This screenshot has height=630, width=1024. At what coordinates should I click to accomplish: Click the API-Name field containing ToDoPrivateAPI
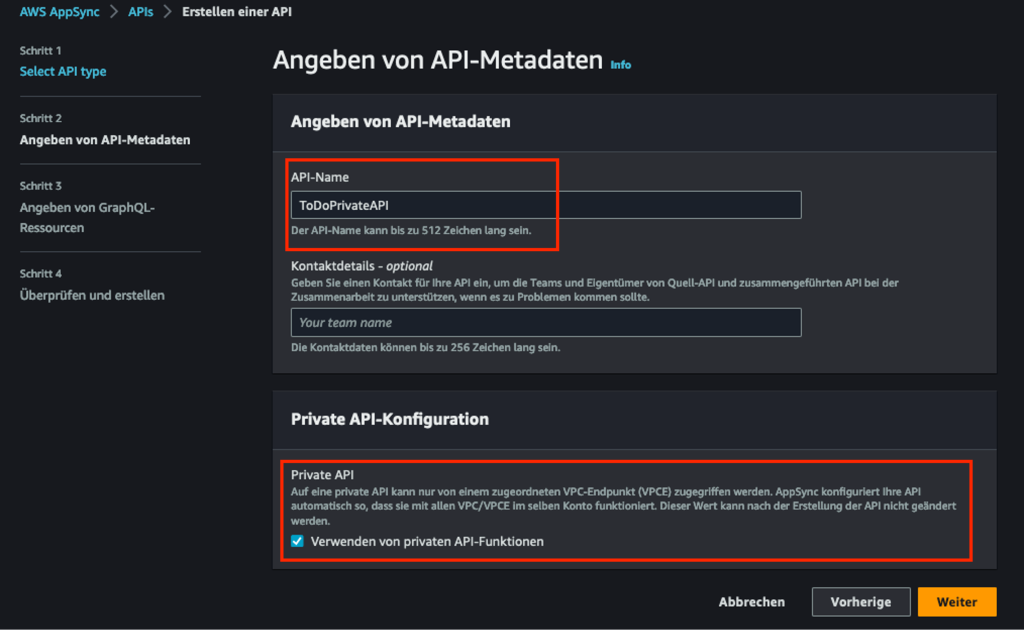coord(545,204)
